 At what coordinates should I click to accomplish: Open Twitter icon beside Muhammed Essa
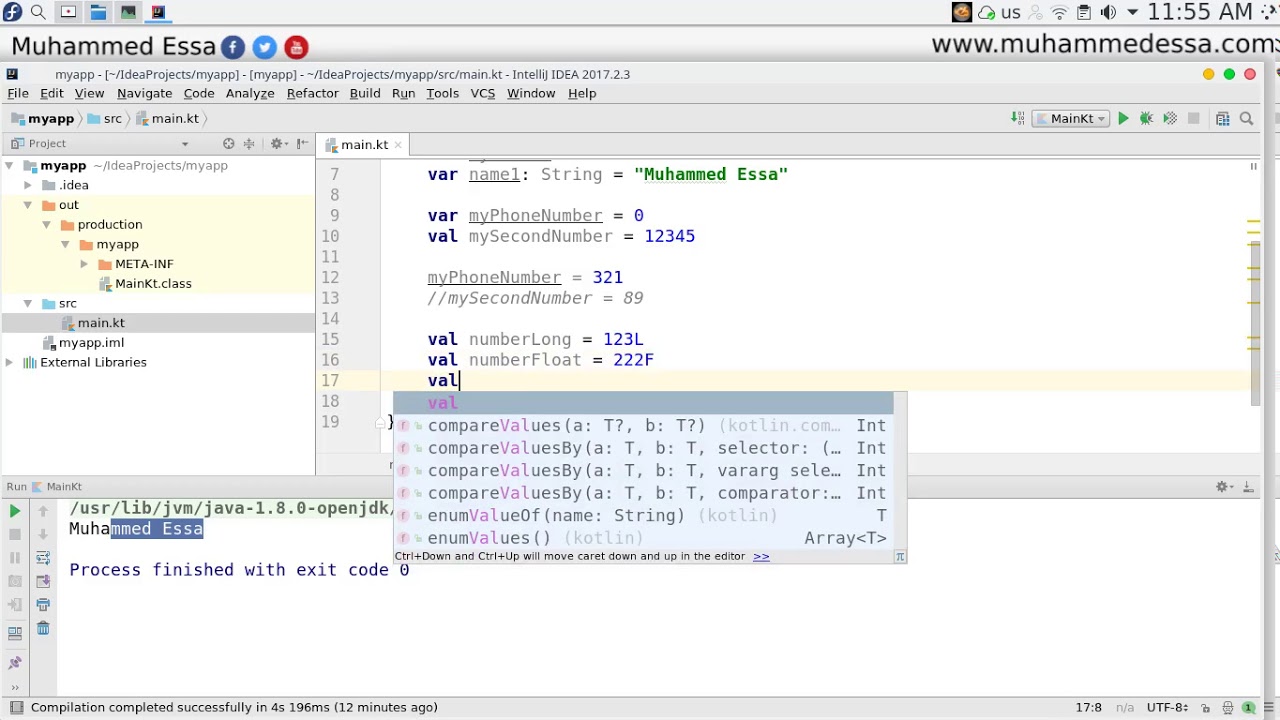(x=264, y=47)
